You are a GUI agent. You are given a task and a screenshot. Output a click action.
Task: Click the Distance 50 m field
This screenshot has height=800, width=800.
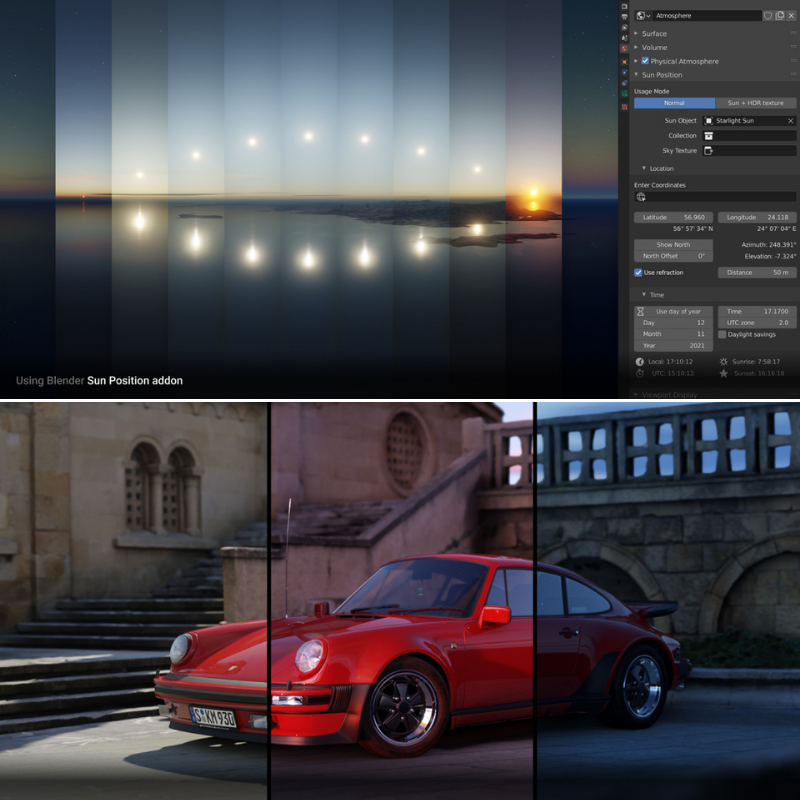[757, 272]
